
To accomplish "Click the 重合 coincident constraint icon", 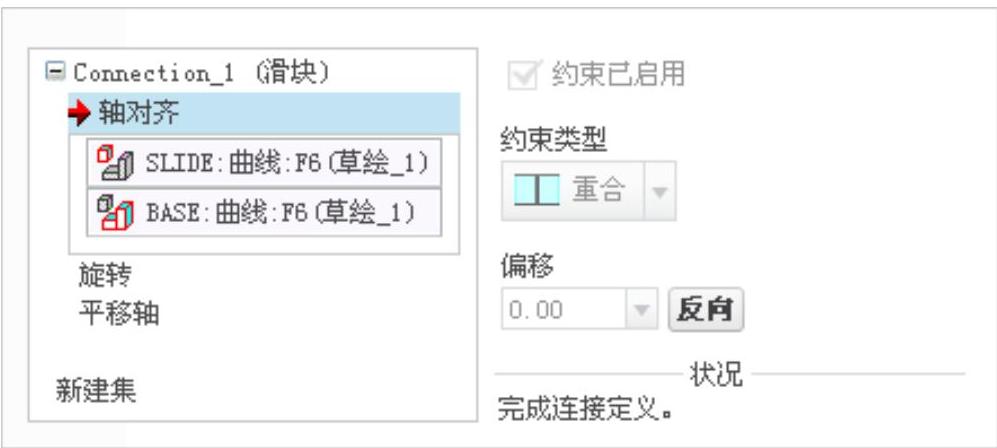I will coord(537,190).
